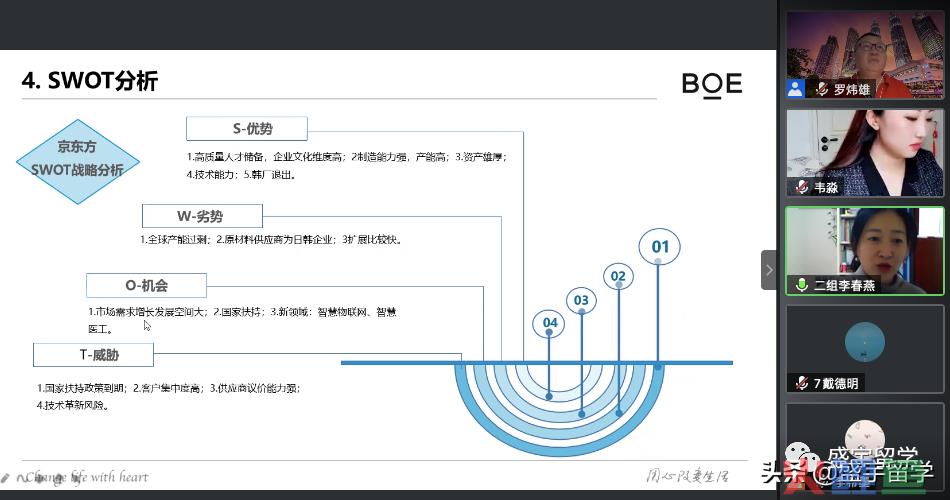Click the participant name label 罗炜雄

click(852, 90)
